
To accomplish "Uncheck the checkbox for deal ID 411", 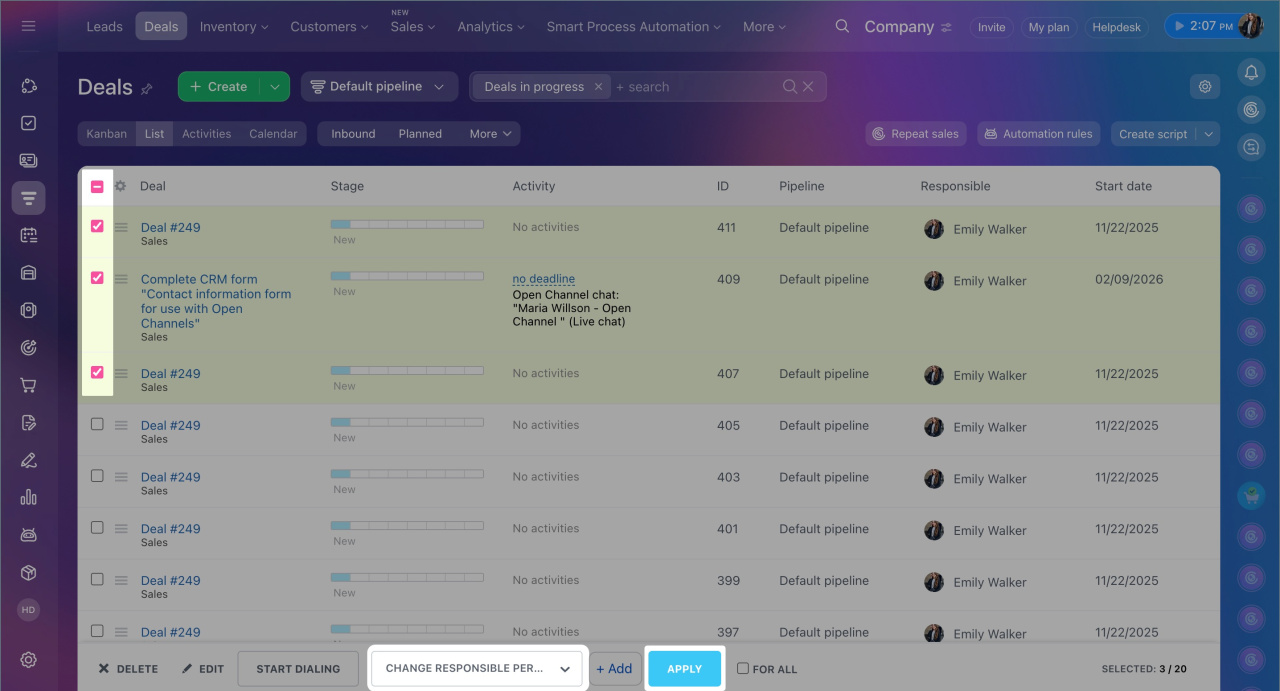I will click(x=97, y=226).
